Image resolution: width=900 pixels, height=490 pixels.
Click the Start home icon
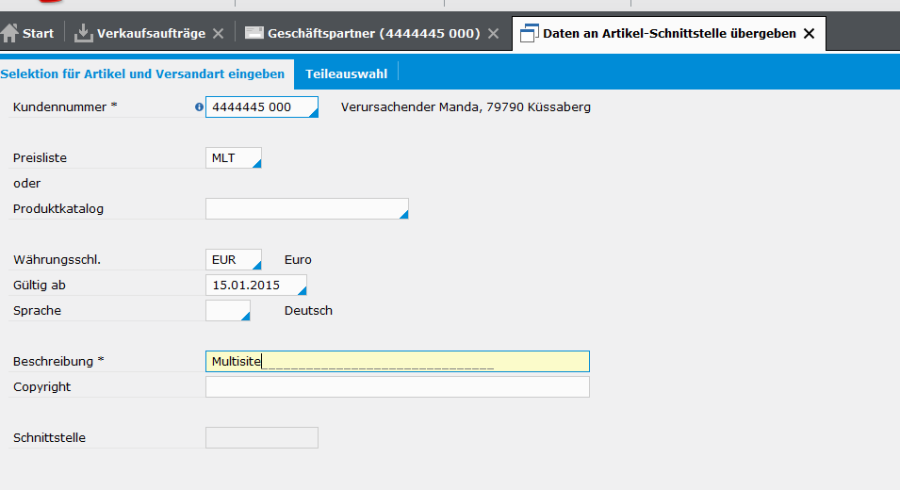[10, 33]
